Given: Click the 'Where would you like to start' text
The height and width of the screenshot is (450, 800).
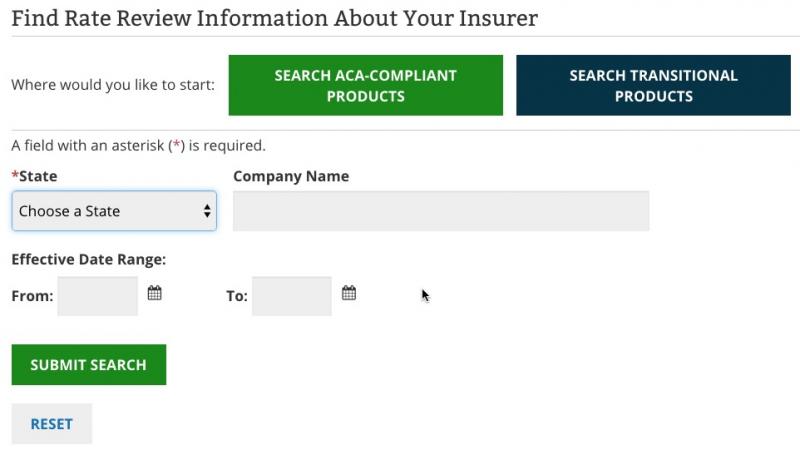Looking at the screenshot, I should 113,85.
